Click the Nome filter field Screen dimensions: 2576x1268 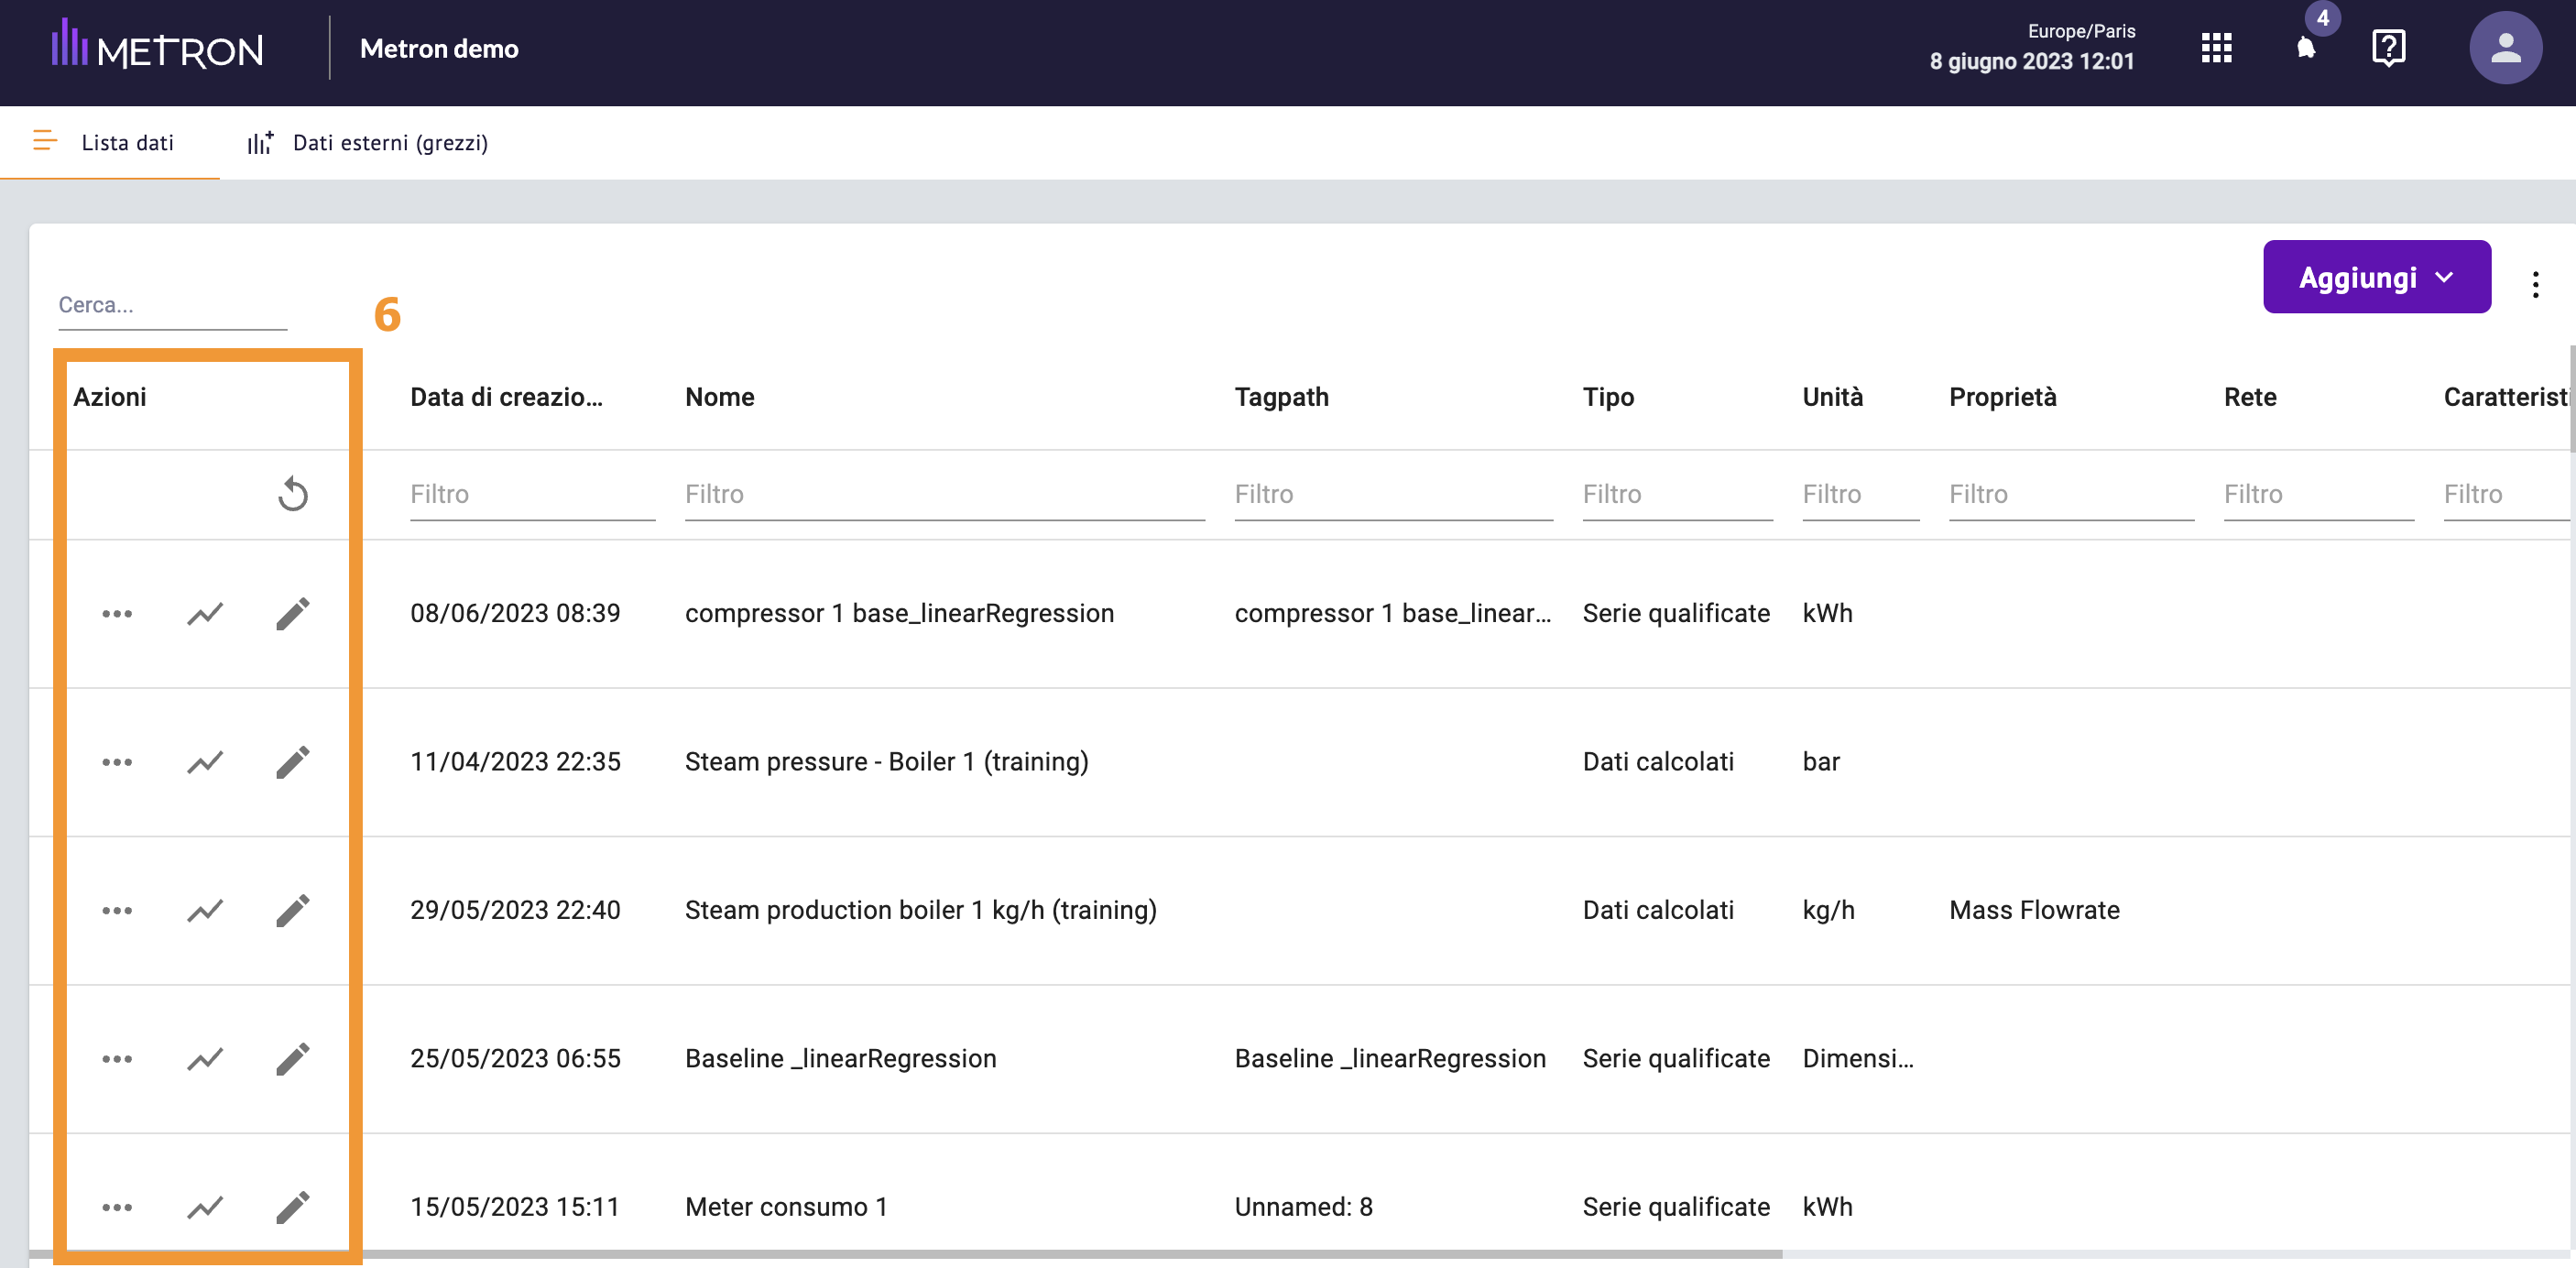(x=944, y=494)
